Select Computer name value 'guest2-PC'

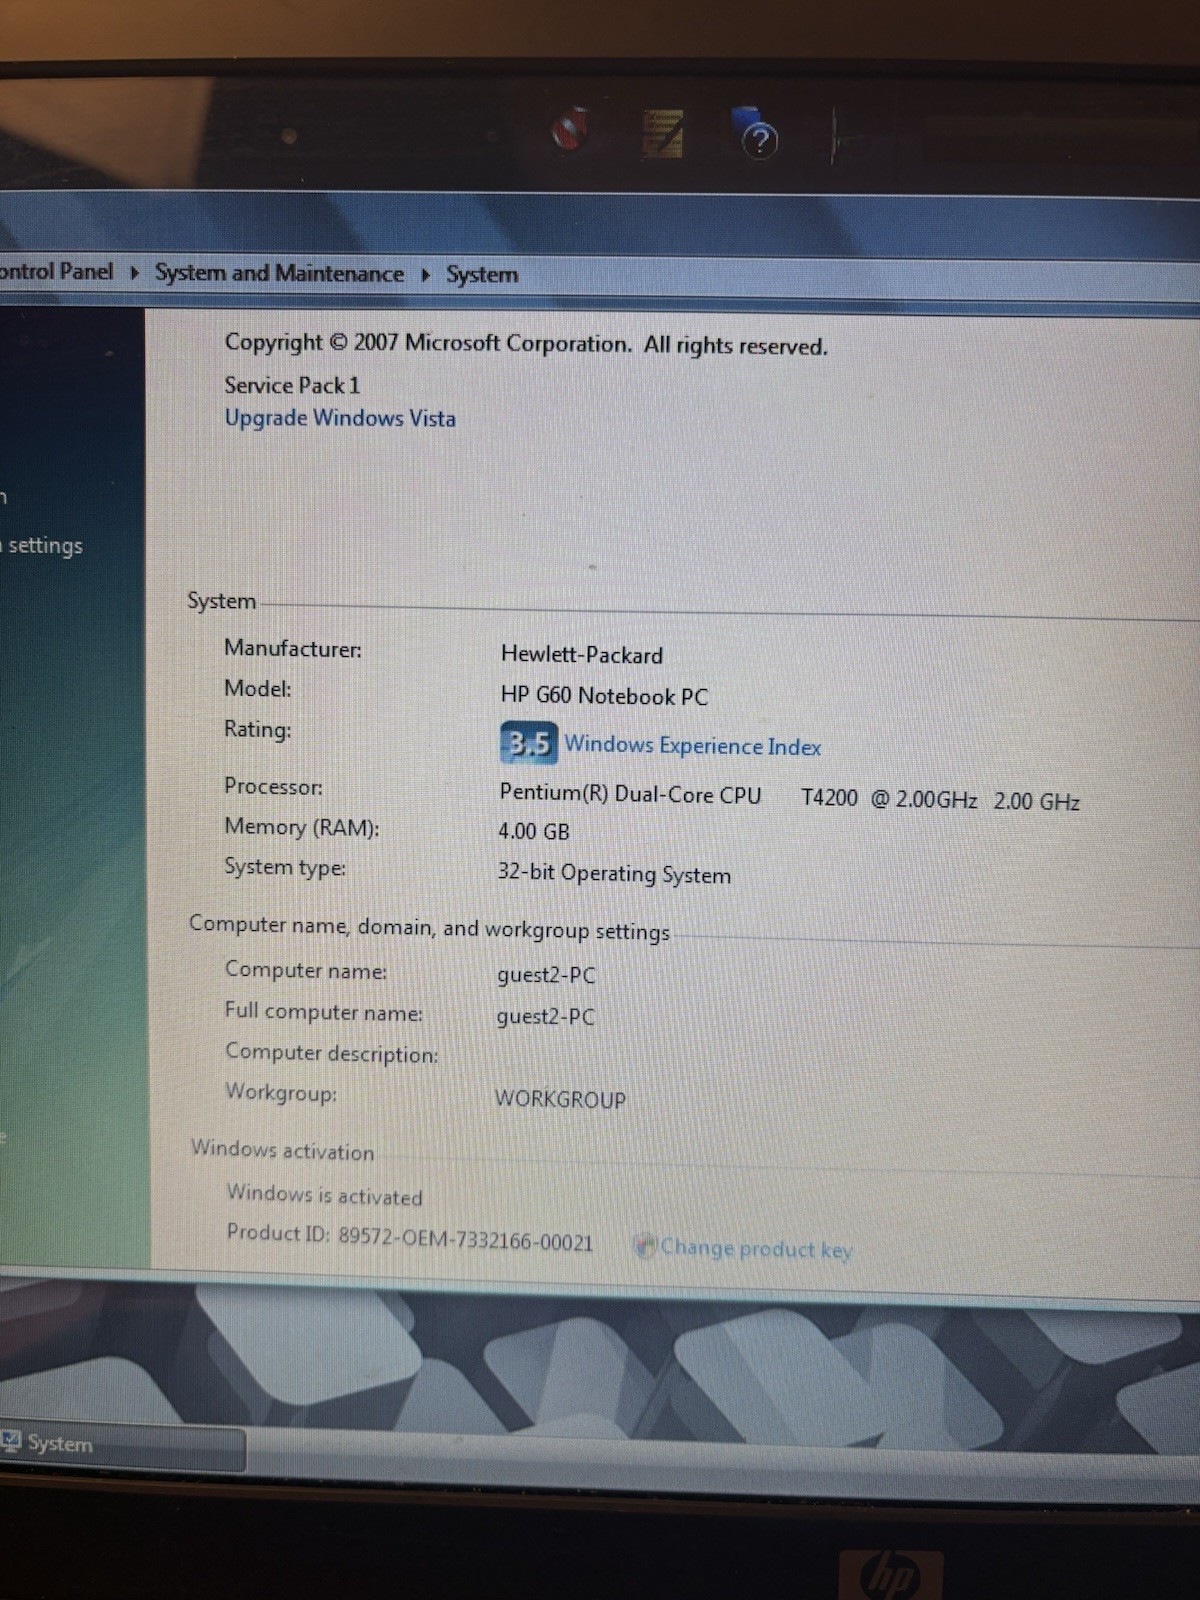[546, 975]
